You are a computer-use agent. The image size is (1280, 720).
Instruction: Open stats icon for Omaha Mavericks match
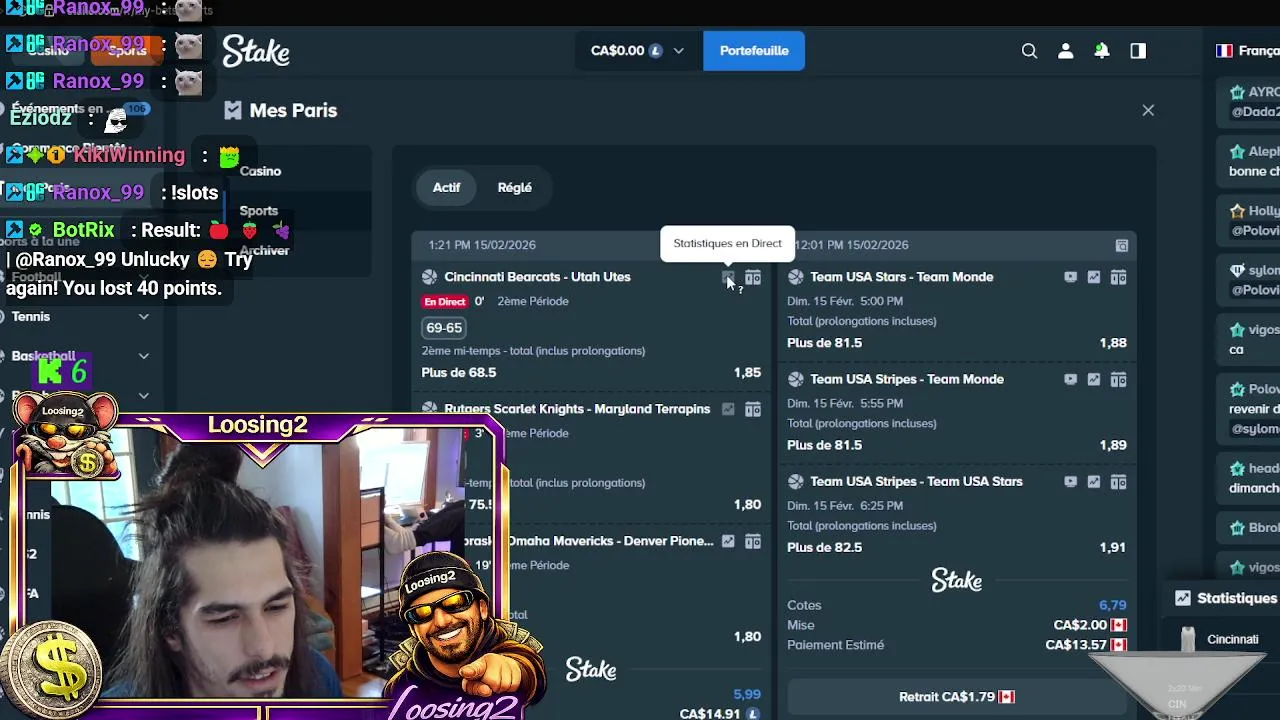pos(728,541)
